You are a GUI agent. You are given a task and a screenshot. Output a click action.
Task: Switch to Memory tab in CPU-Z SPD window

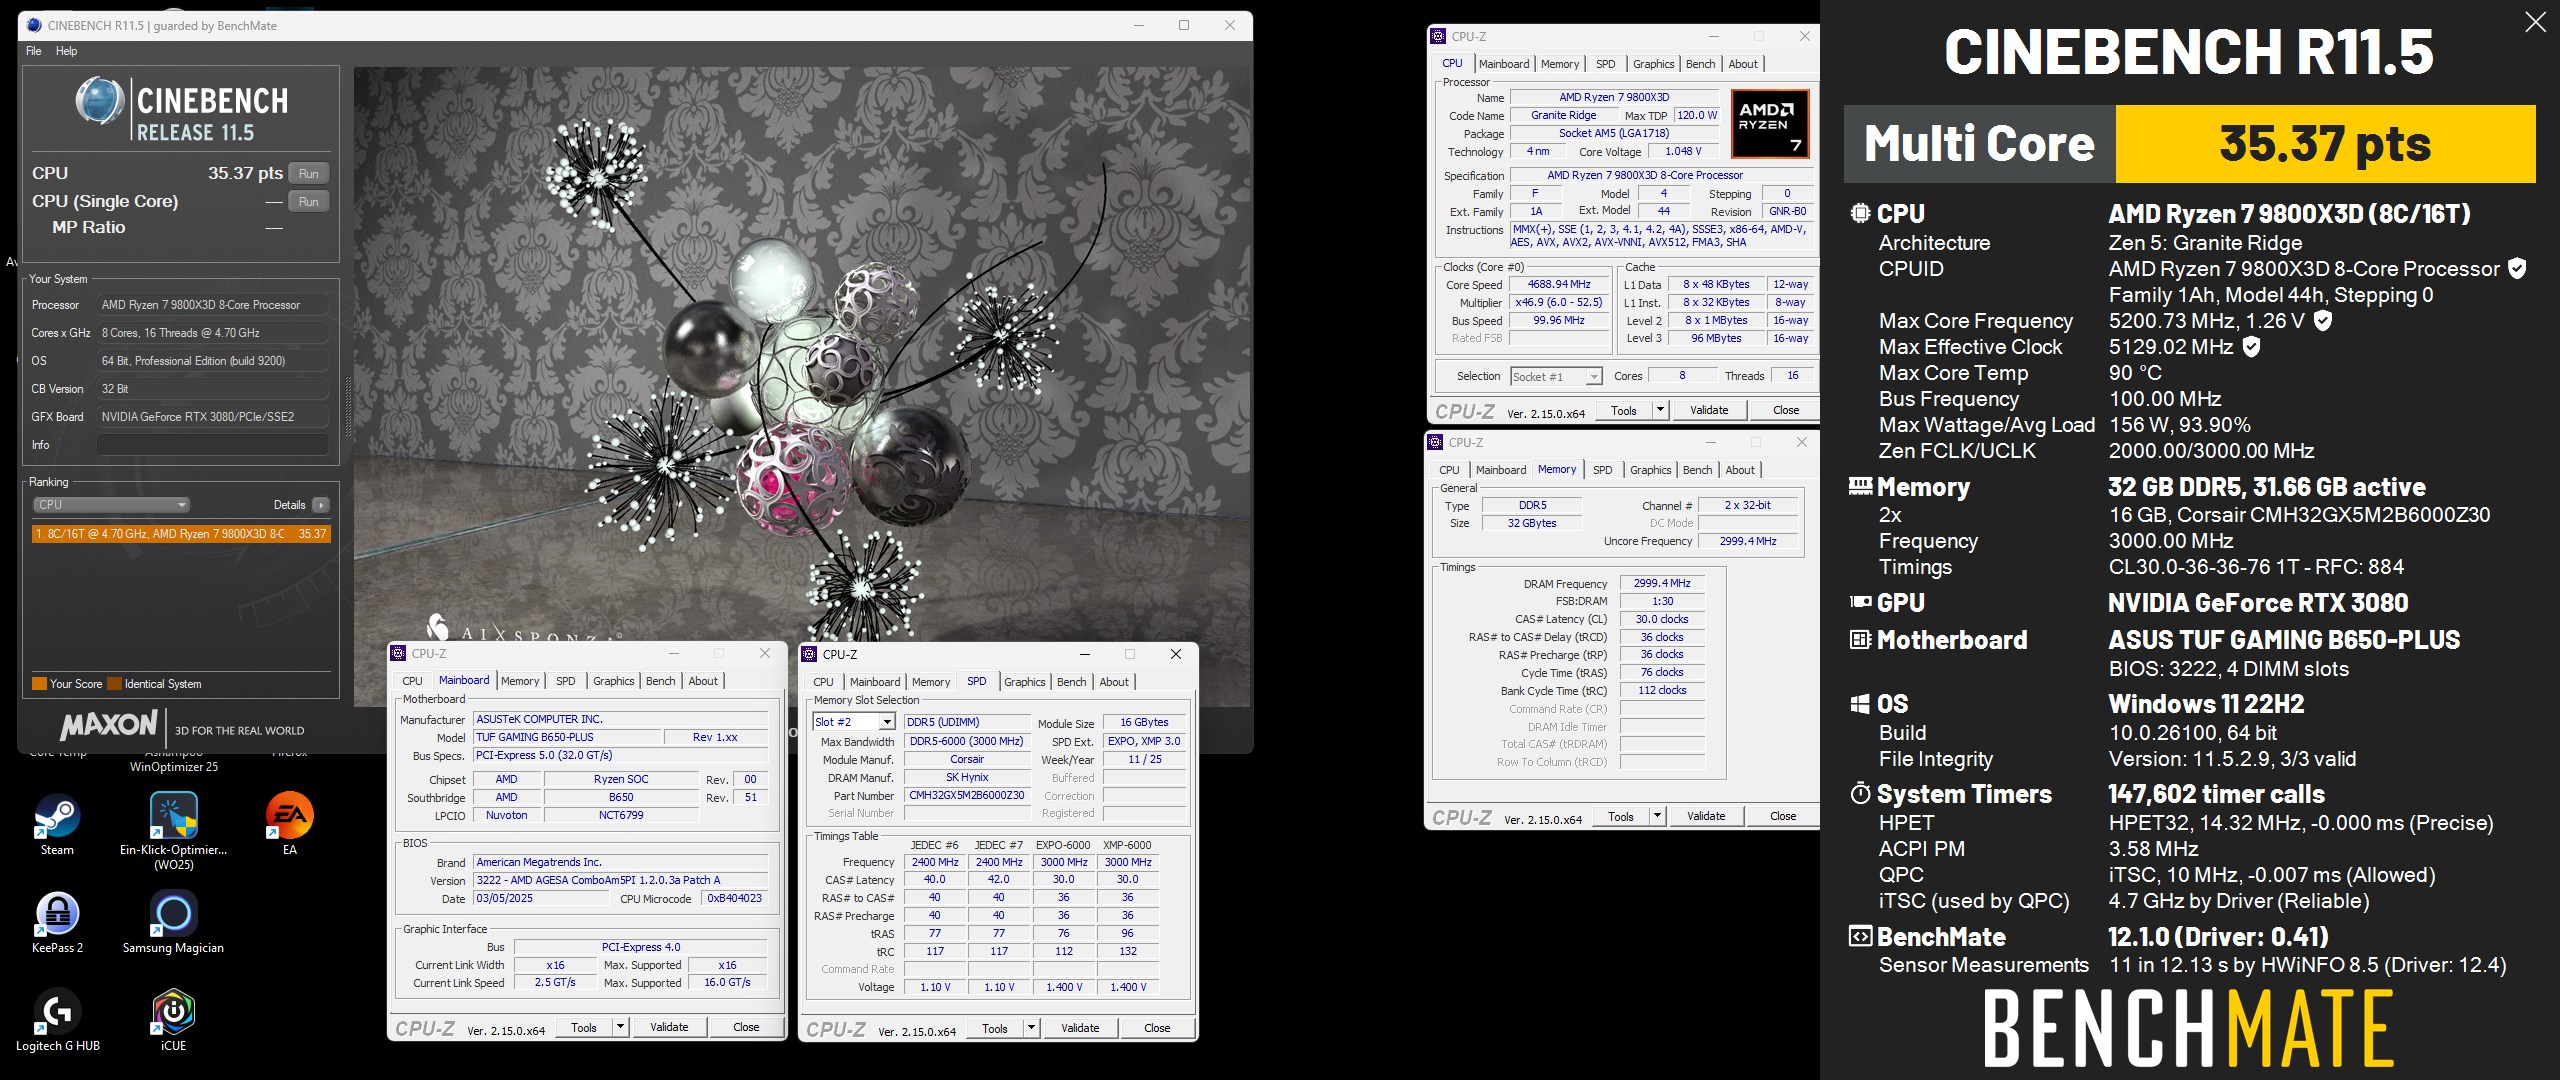coord(931,682)
